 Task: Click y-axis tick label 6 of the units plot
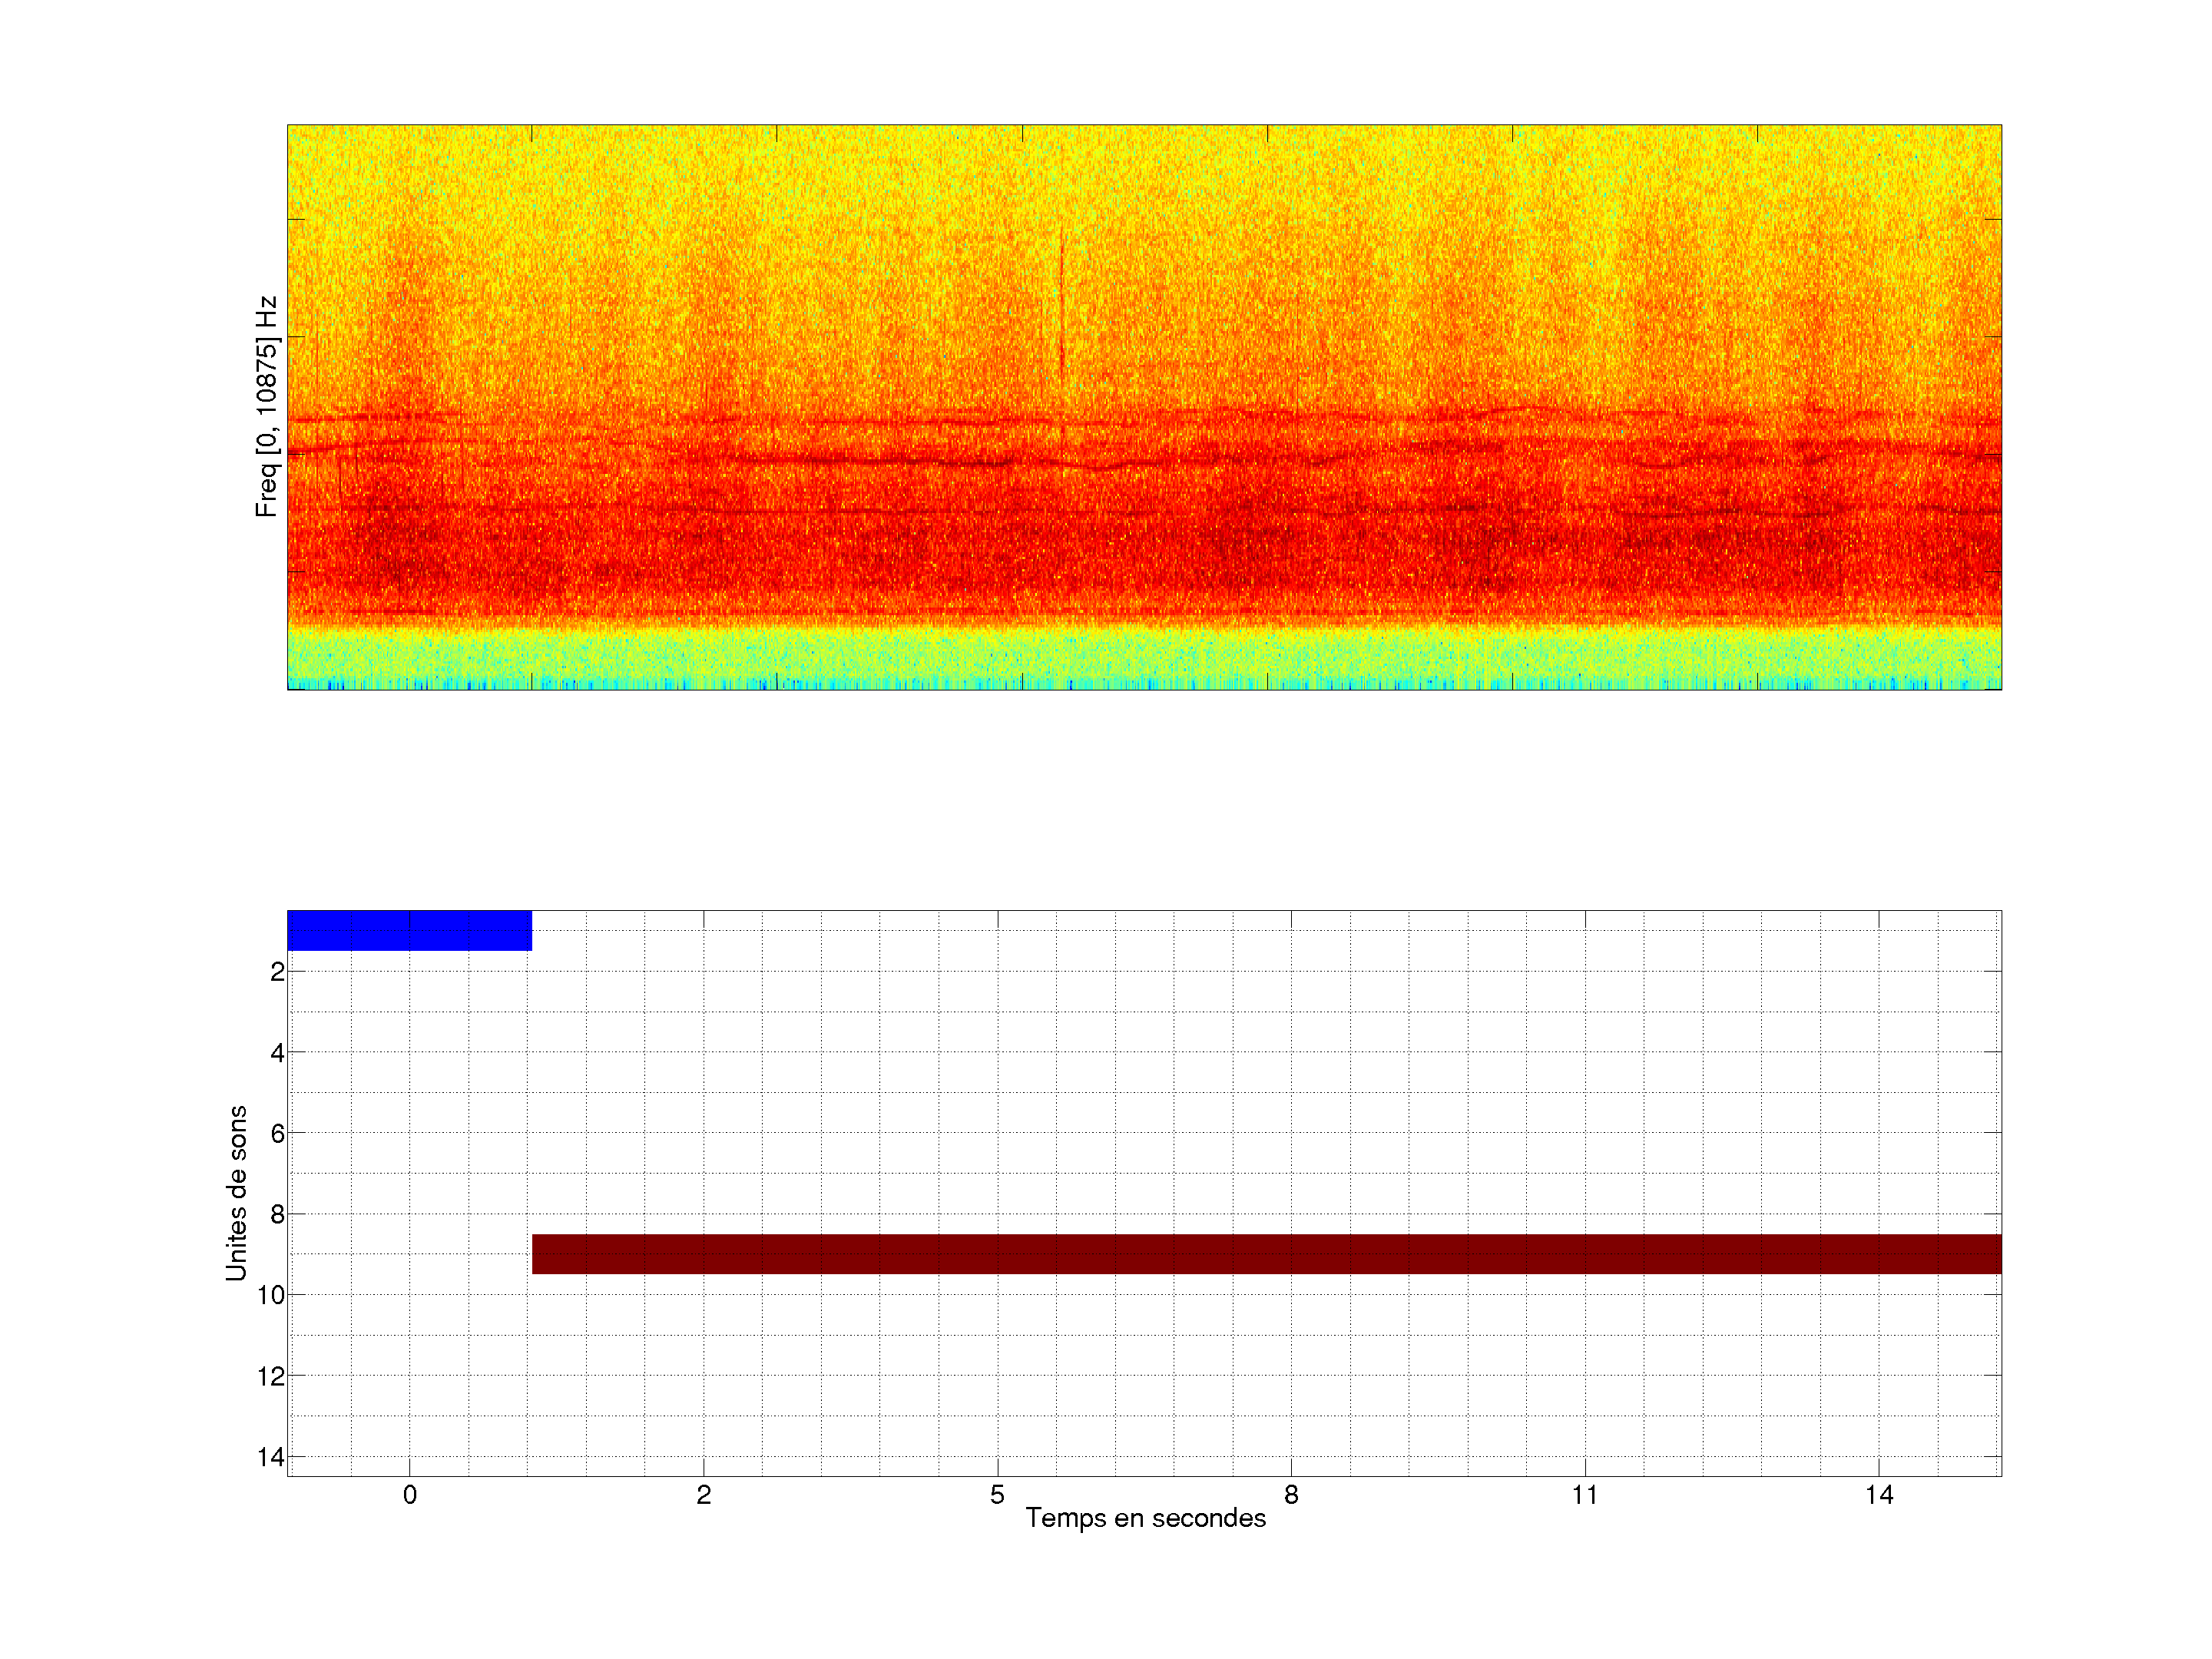click(277, 1134)
